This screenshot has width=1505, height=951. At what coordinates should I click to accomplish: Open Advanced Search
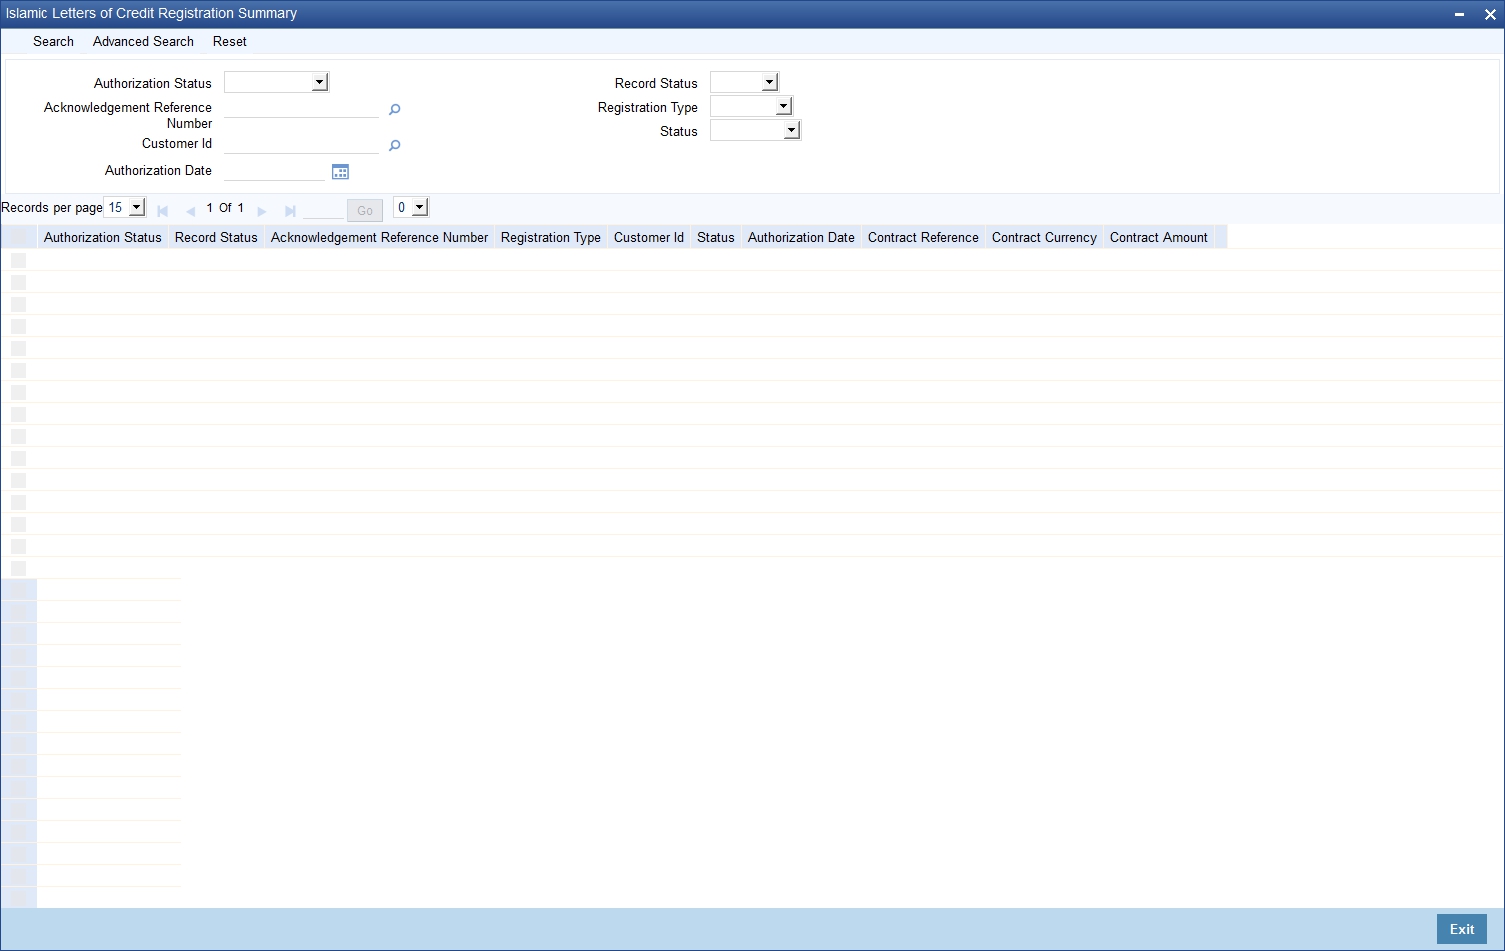143,41
